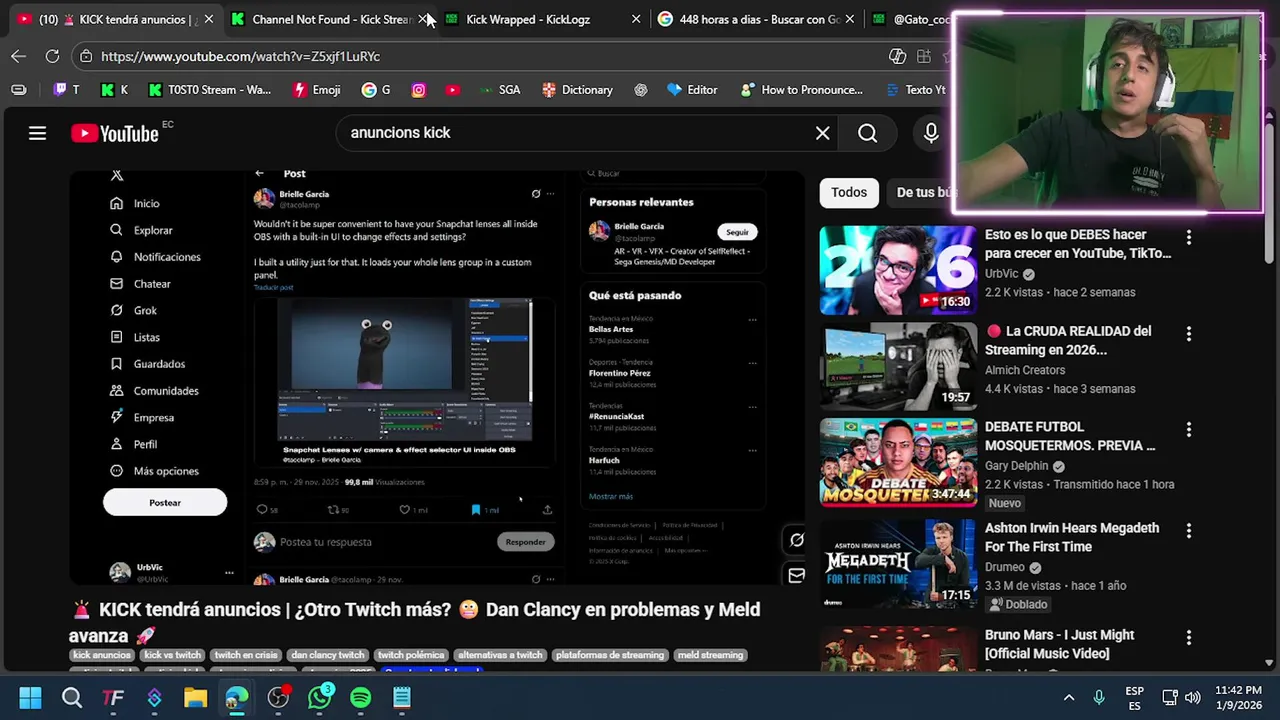Screen dimensions: 1280x720
Task: Open the Bruno Mars I Just Might title
Action: (1059, 644)
